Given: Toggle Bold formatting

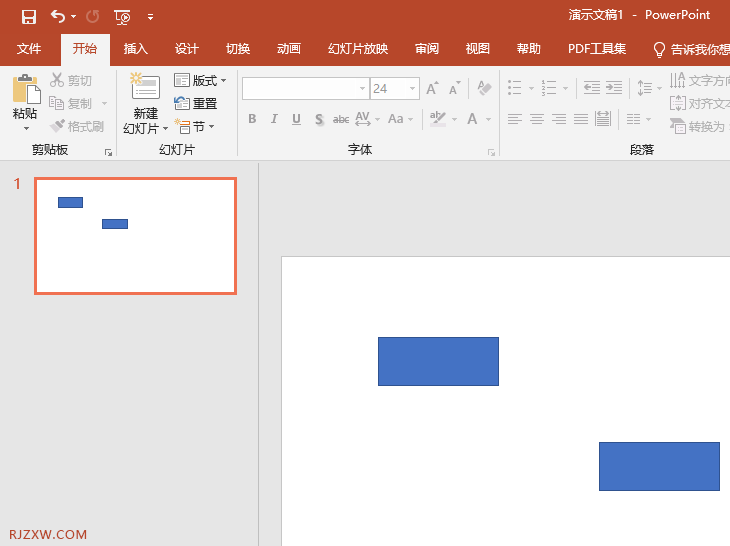Looking at the screenshot, I should [x=252, y=119].
